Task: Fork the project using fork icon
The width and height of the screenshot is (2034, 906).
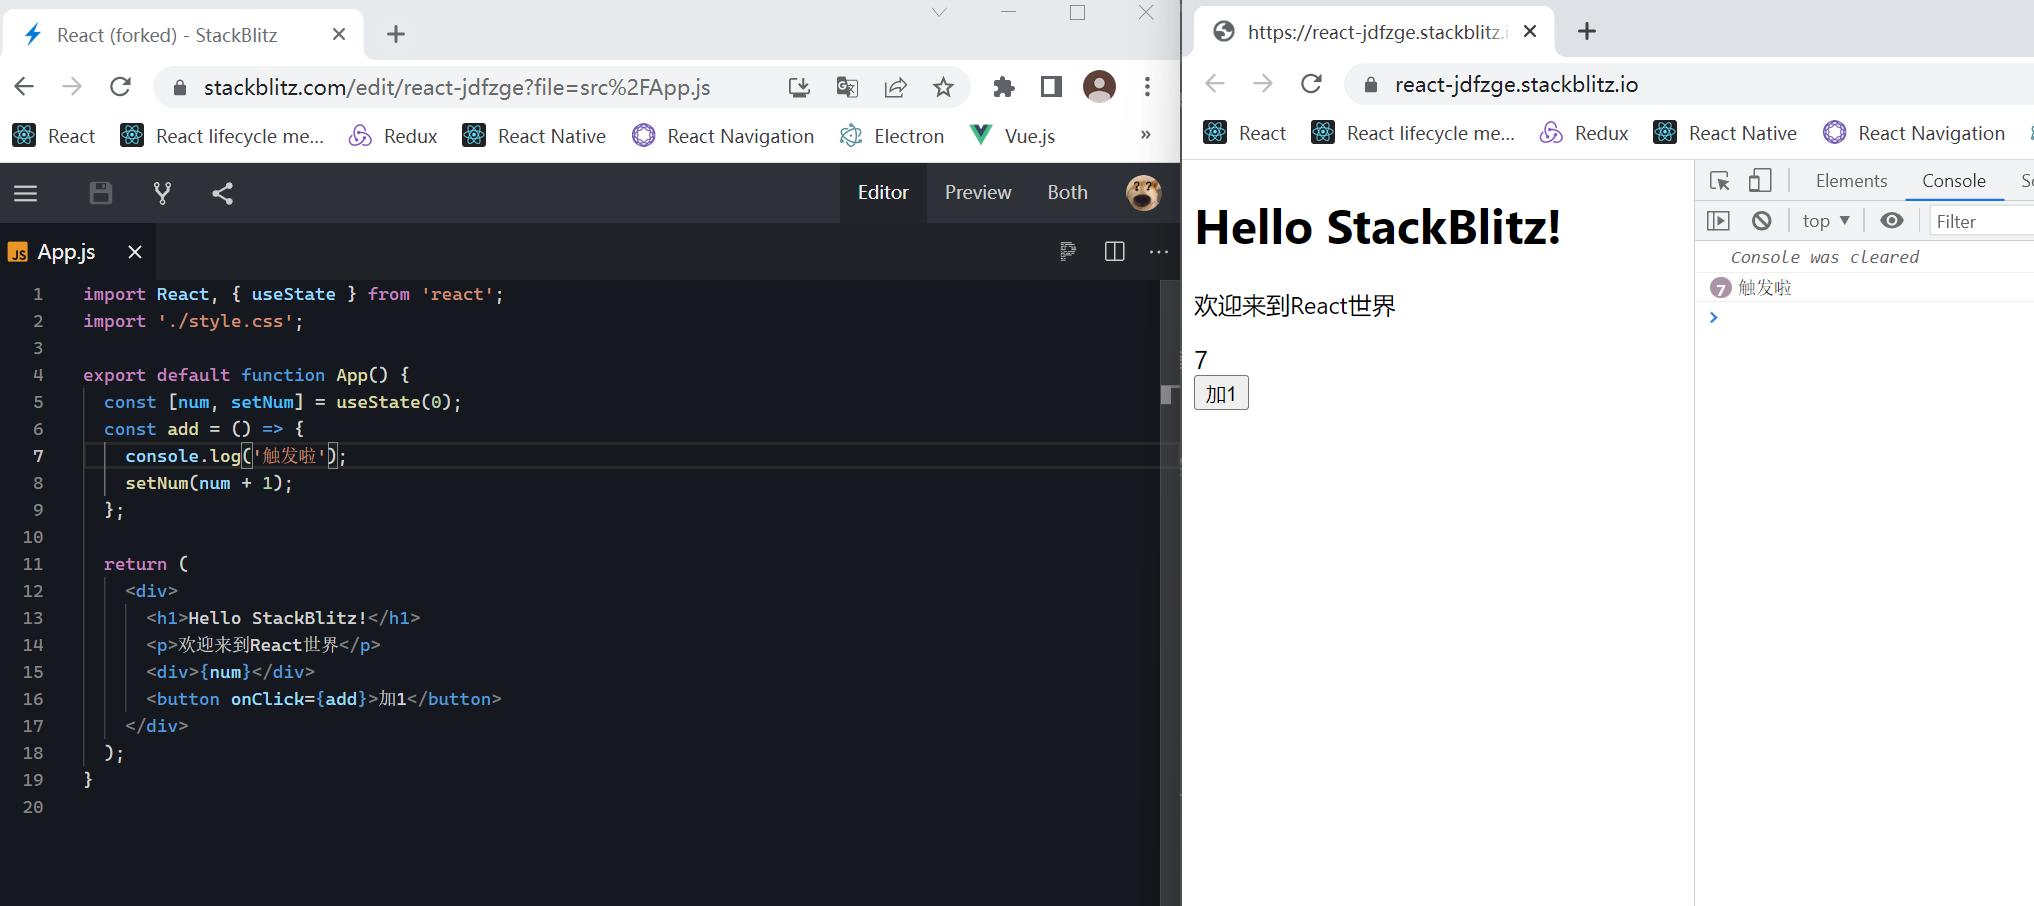Action: pyautogui.click(x=162, y=193)
